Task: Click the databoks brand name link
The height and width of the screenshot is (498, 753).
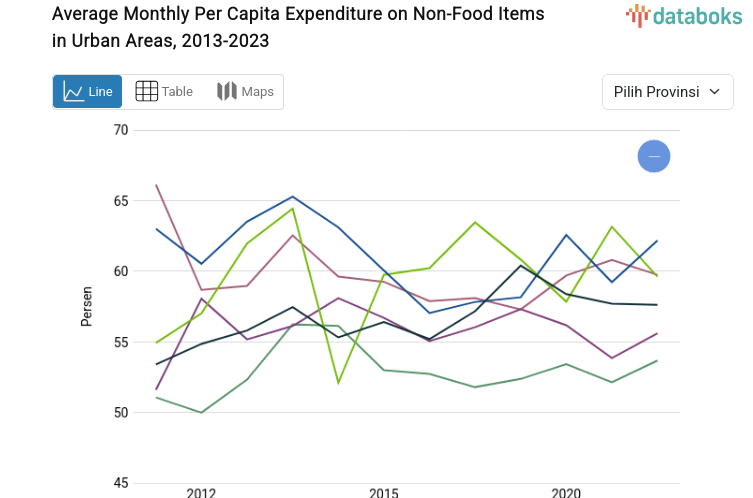Action: [698, 15]
